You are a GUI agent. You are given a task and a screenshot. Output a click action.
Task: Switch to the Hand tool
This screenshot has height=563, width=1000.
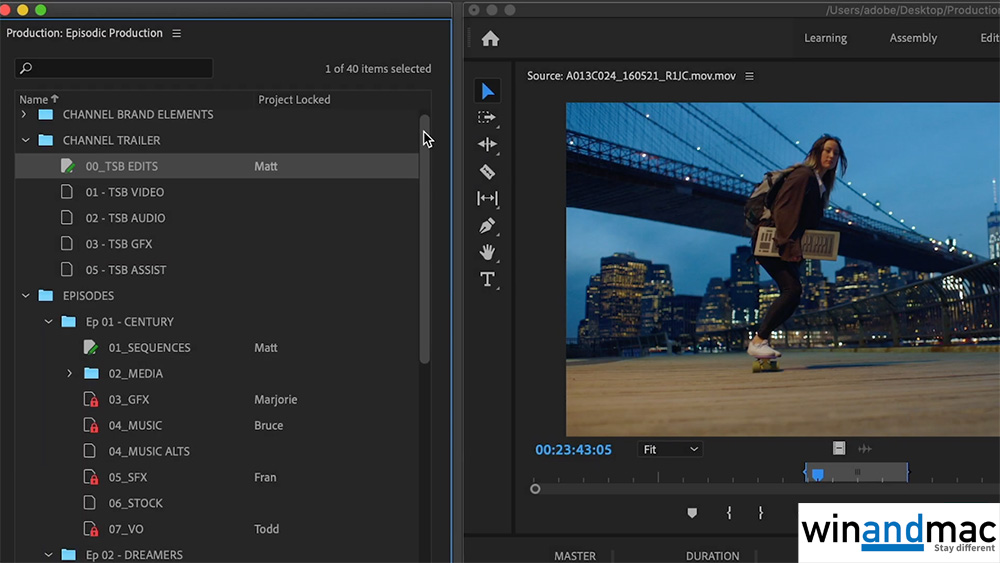pos(487,252)
